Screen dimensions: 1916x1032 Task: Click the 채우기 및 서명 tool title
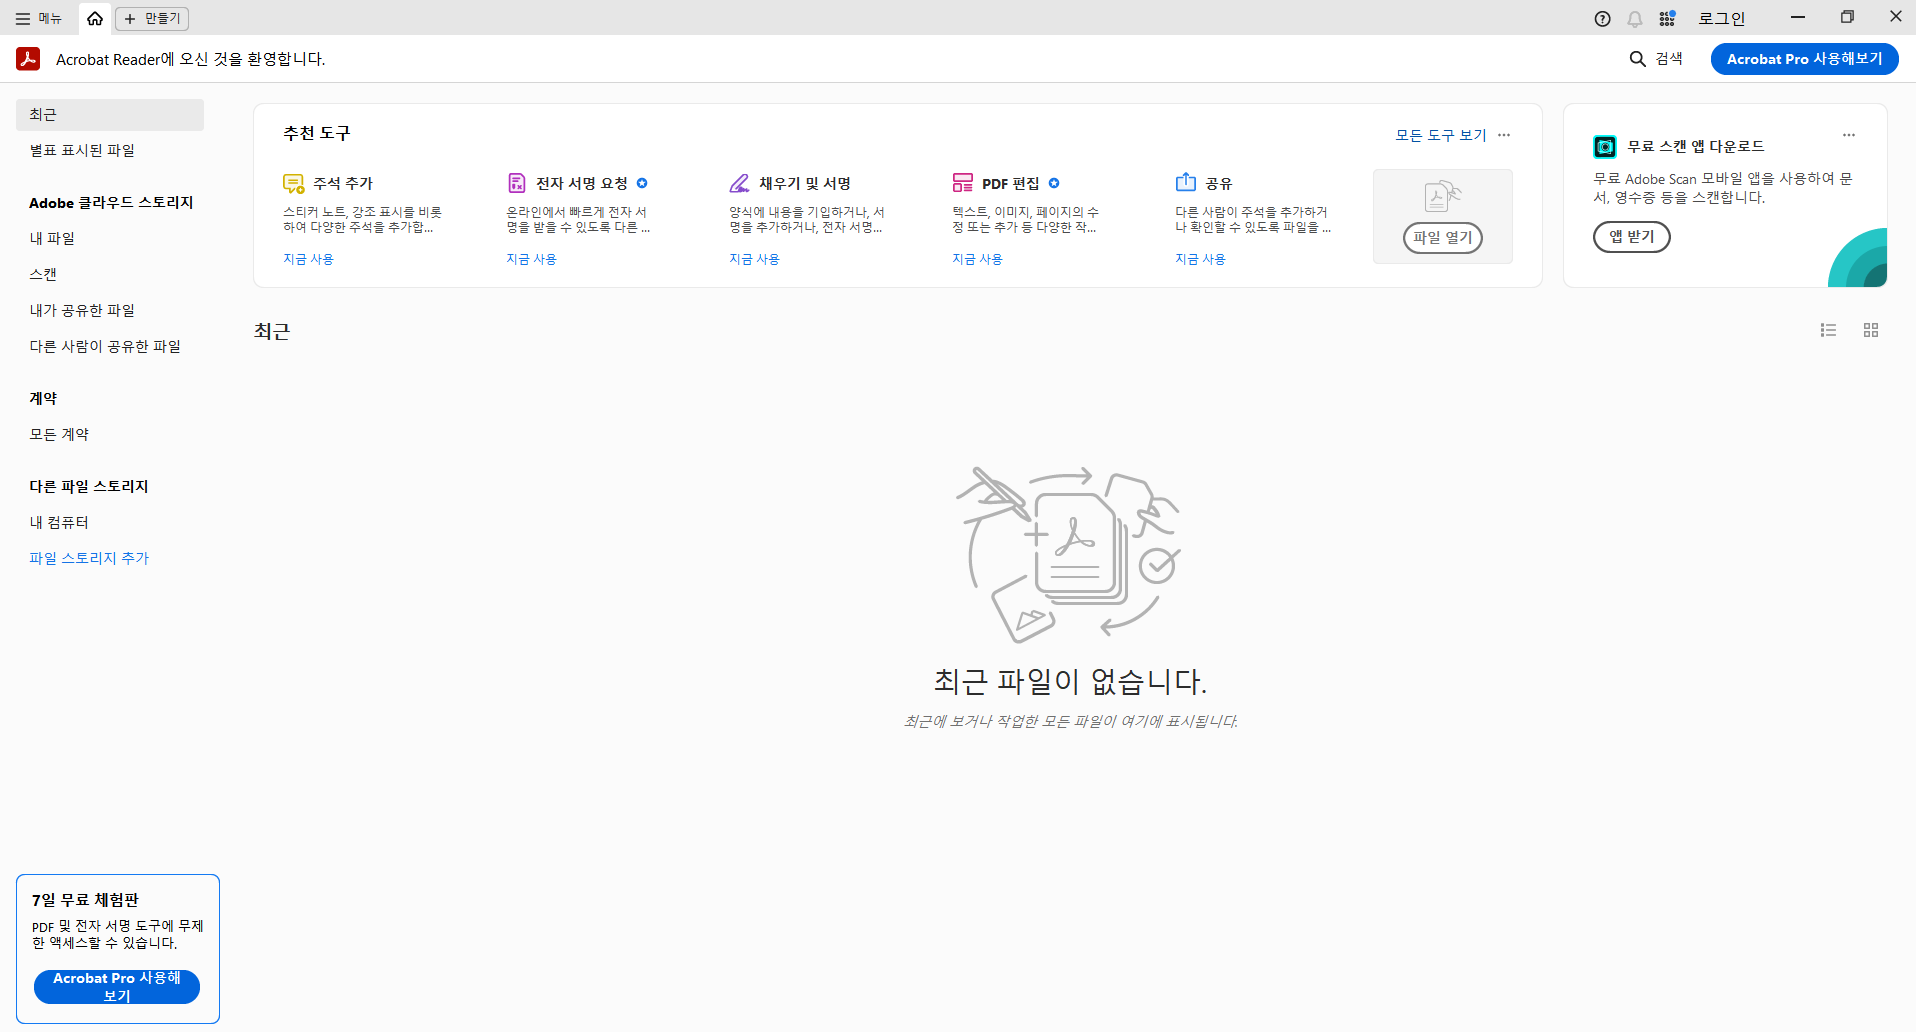tap(805, 183)
